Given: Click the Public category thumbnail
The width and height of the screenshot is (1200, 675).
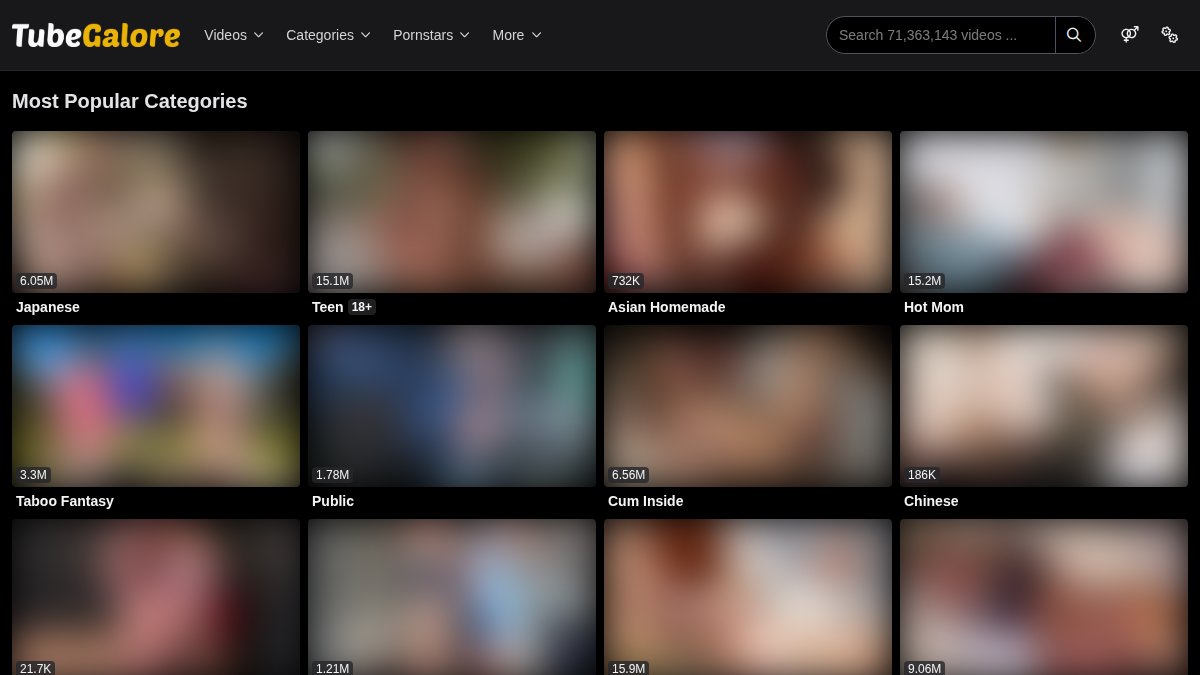Looking at the screenshot, I should click(452, 406).
